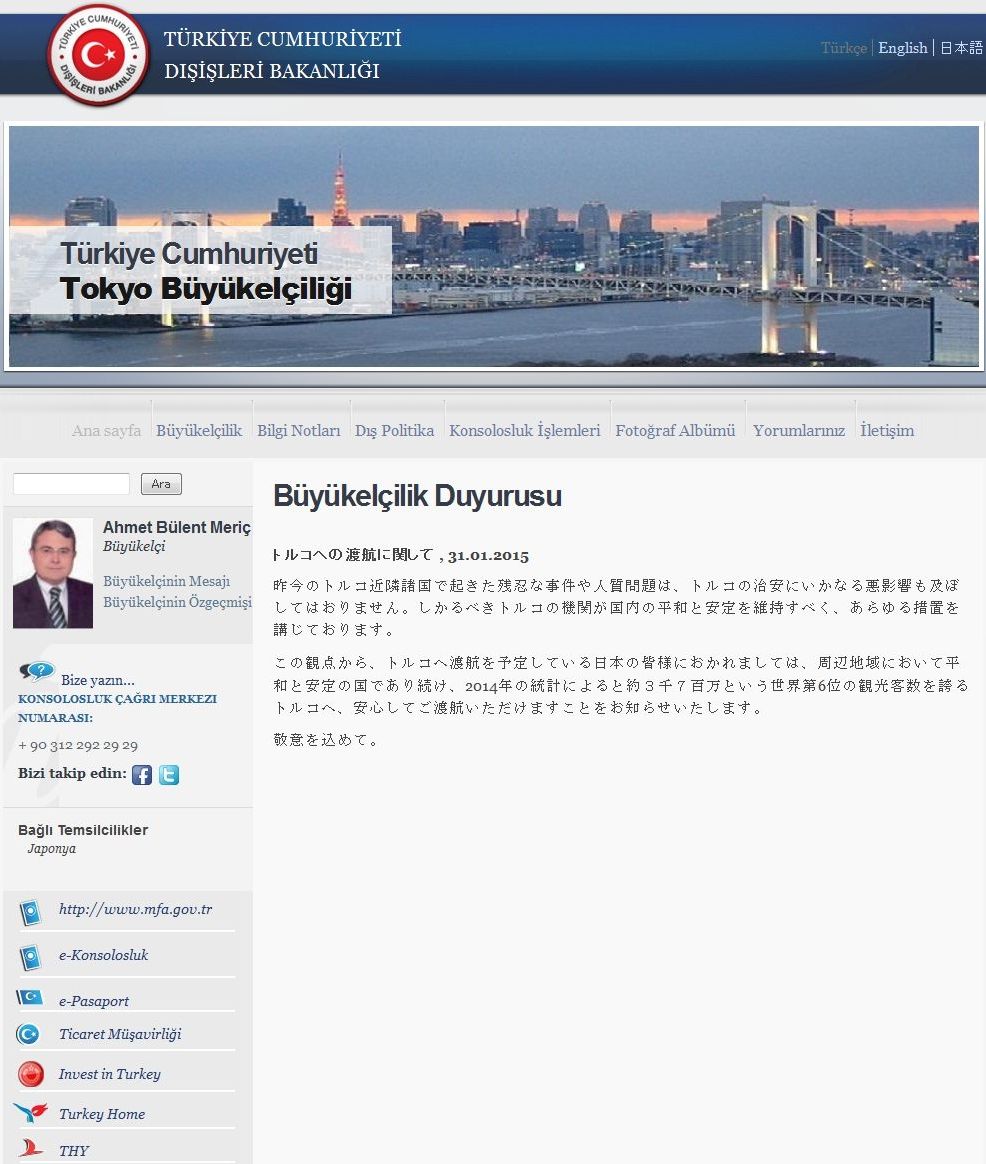Screen dimensions: 986x1164
Task: Click the passport icon beside e-Konsolosluk
Action: 30,958
